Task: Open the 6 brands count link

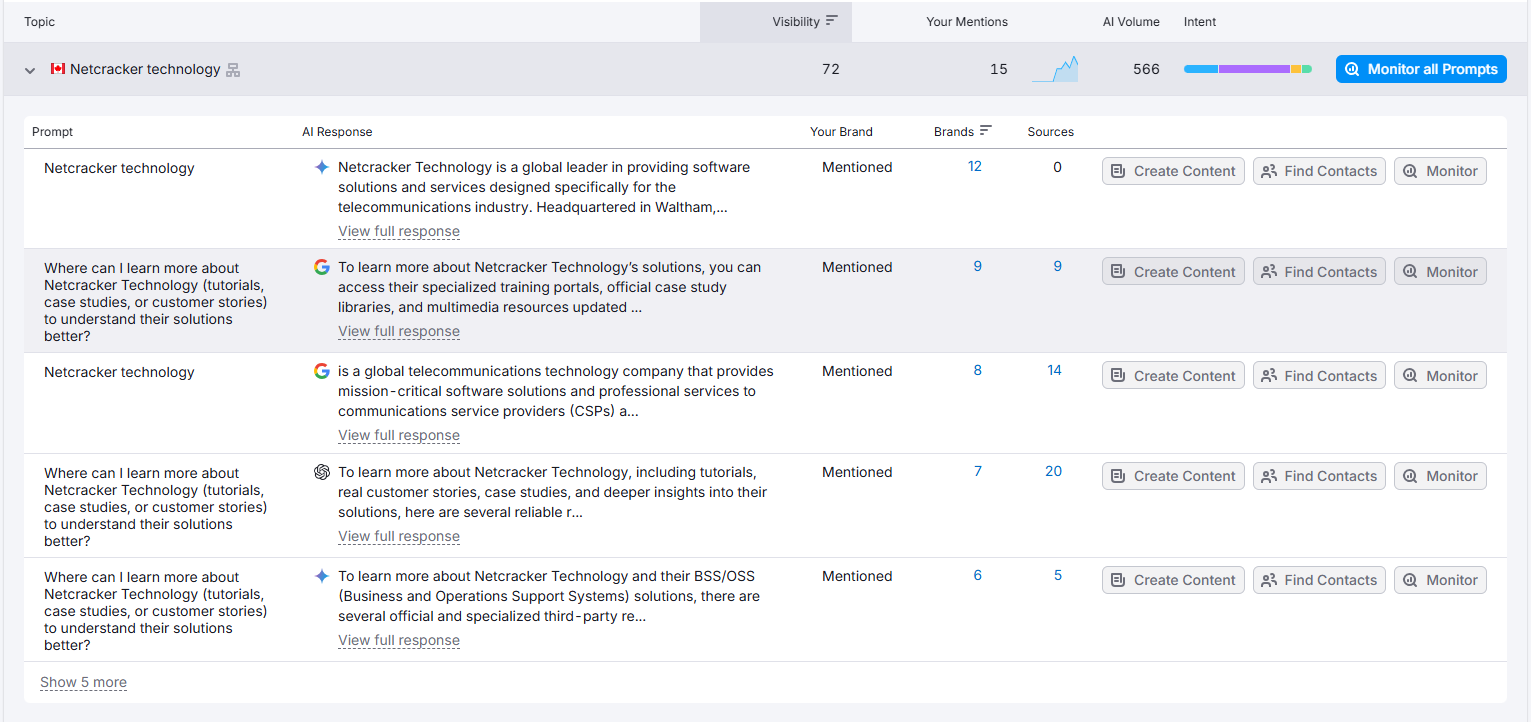Action: point(978,575)
